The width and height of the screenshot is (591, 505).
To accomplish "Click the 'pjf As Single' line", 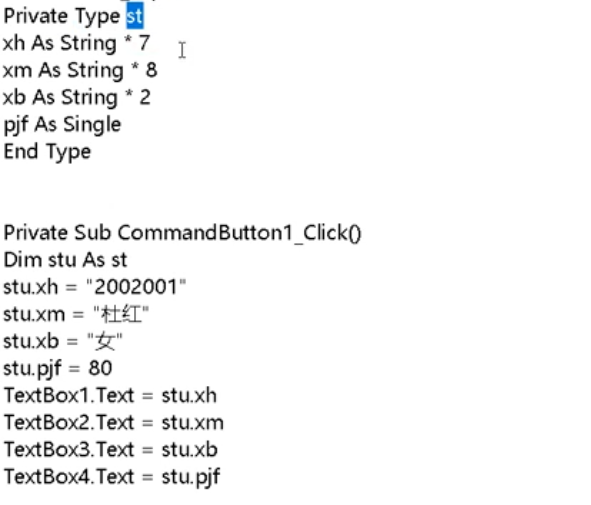I will point(62,125).
